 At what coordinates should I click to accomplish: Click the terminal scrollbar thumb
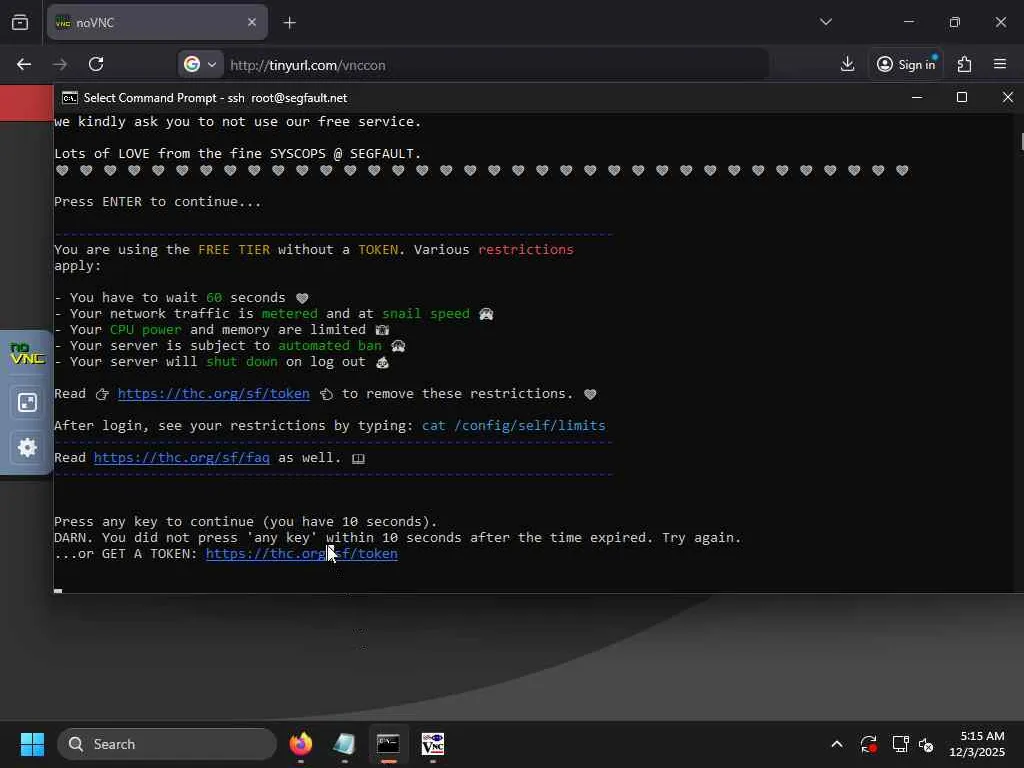point(1021,140)
